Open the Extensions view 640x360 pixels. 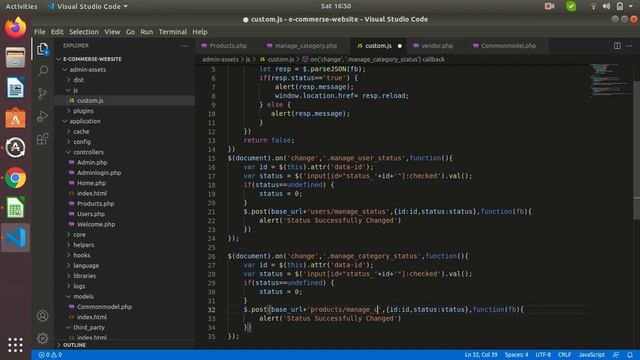tap(43, 139)
